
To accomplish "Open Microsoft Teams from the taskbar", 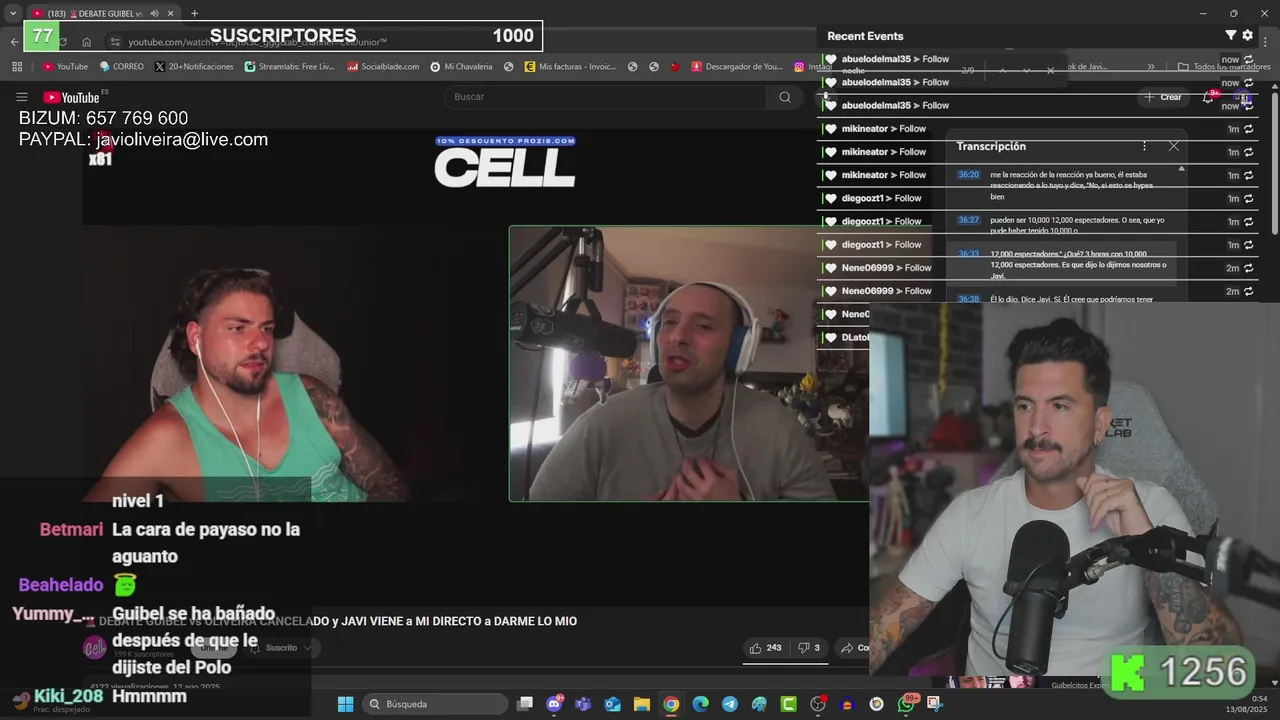I will (584, 704).
